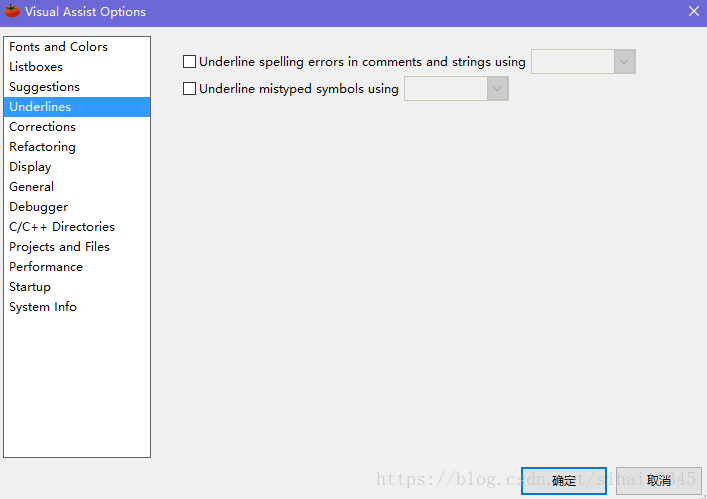Screen dimensions: 707x499
Task: Open the Suggestions options page
Action: (x=77, y=87)
